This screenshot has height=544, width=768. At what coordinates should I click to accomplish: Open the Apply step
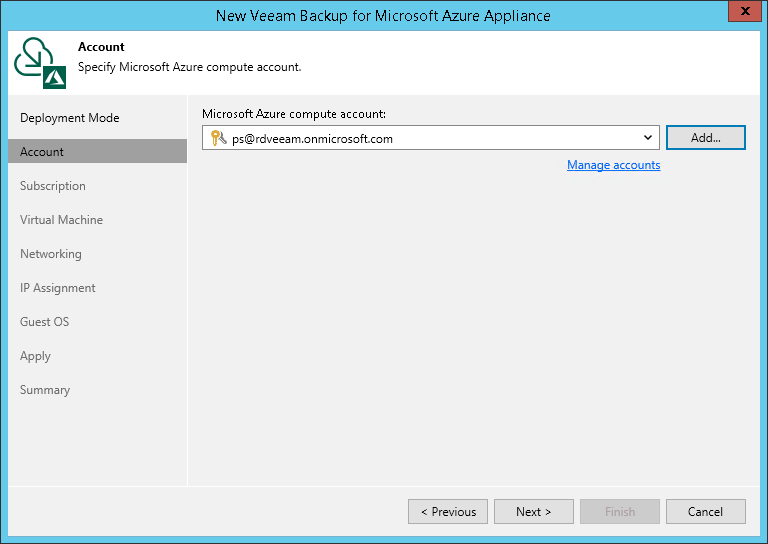click(x=35, y=356)
